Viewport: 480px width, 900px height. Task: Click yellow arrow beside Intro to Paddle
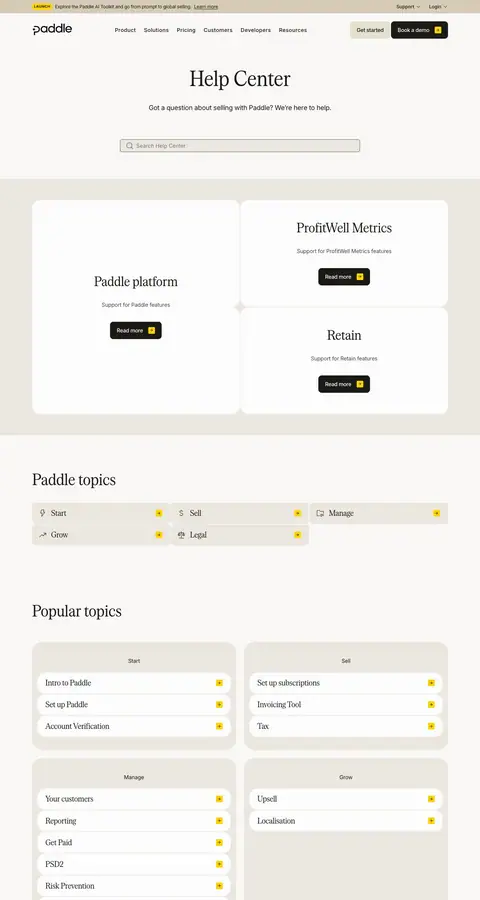click(219, 683)
